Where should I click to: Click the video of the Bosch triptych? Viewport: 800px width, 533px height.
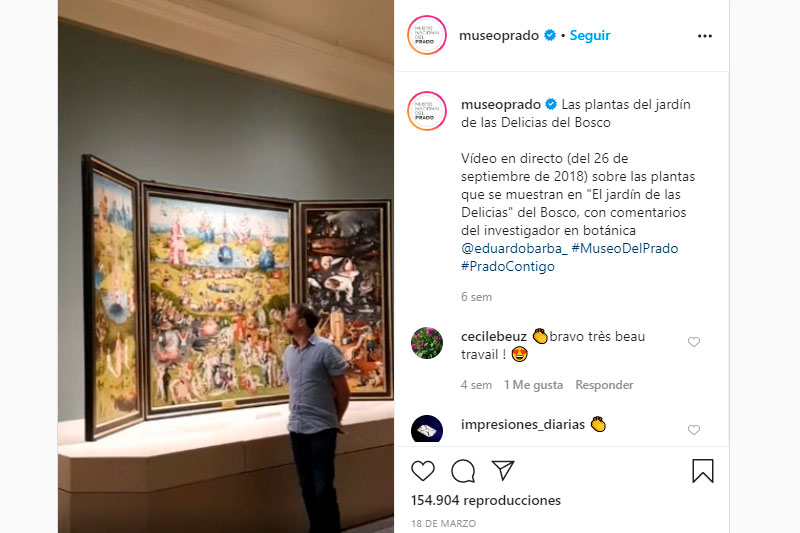coord(226,266)
